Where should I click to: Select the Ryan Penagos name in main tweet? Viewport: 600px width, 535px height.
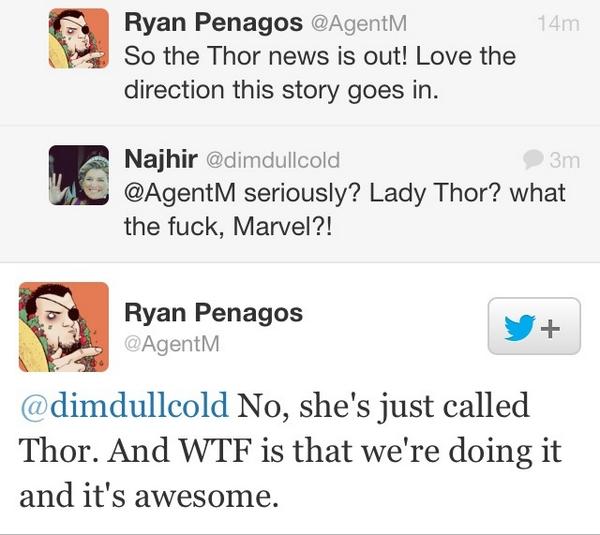[213, 312]
